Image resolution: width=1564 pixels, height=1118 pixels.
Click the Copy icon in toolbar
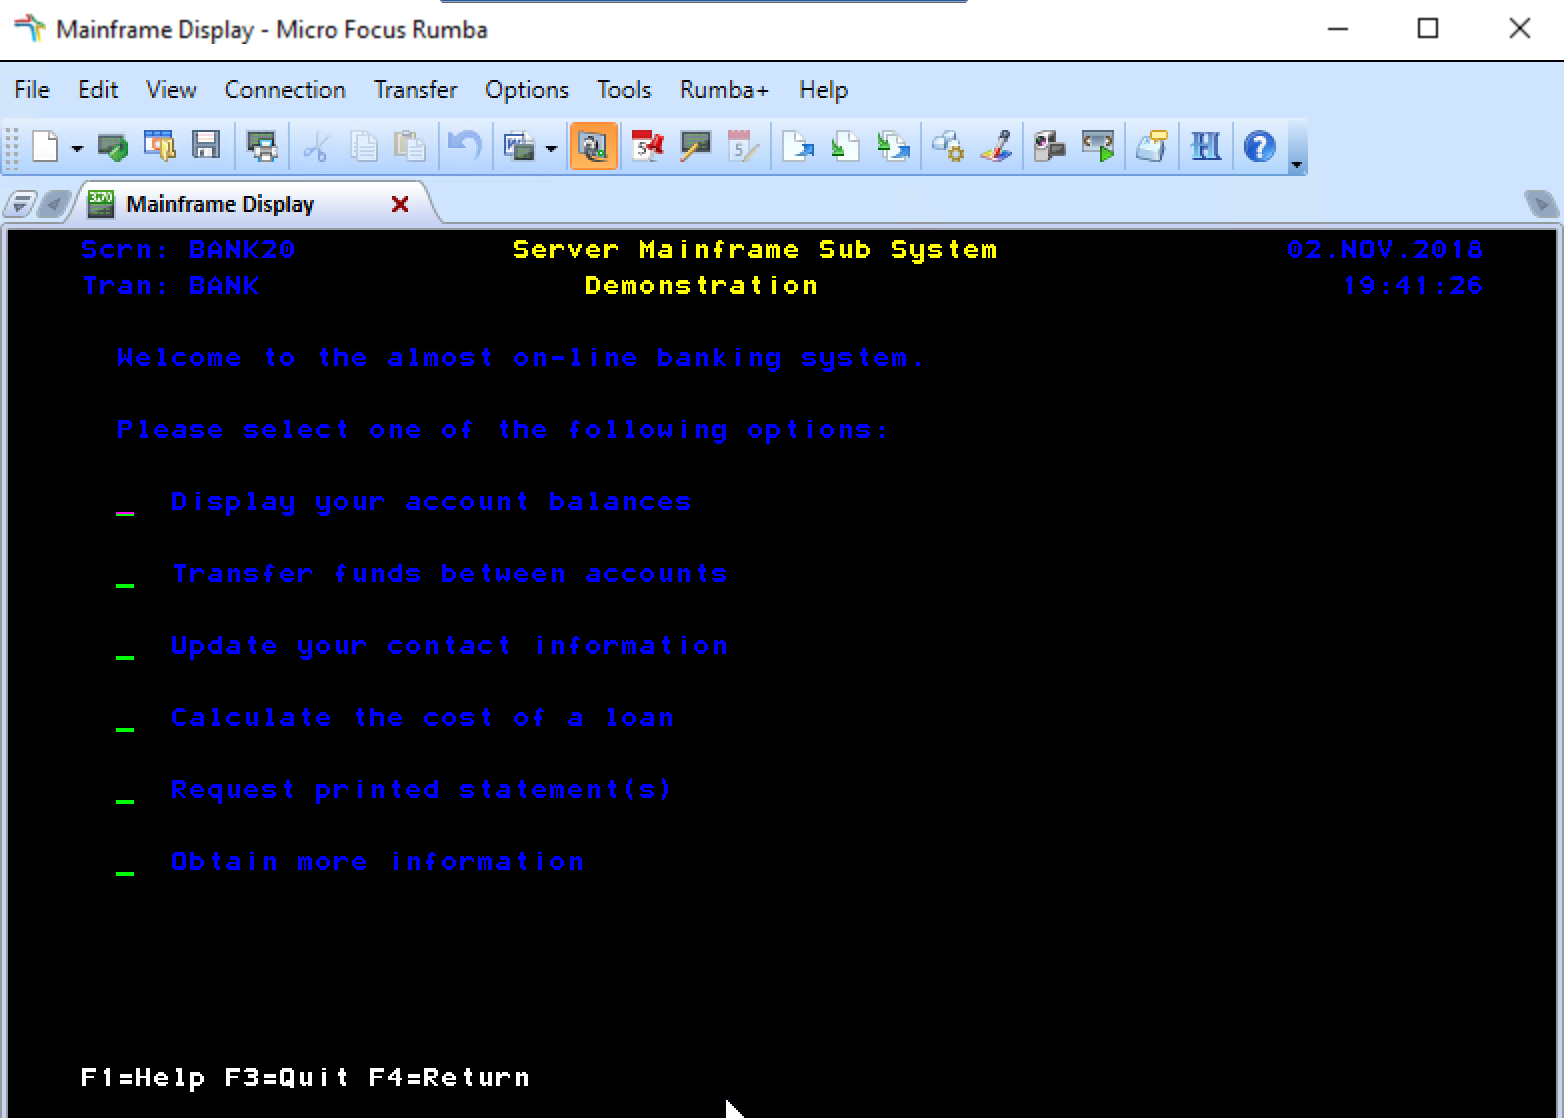click(363, 148)
